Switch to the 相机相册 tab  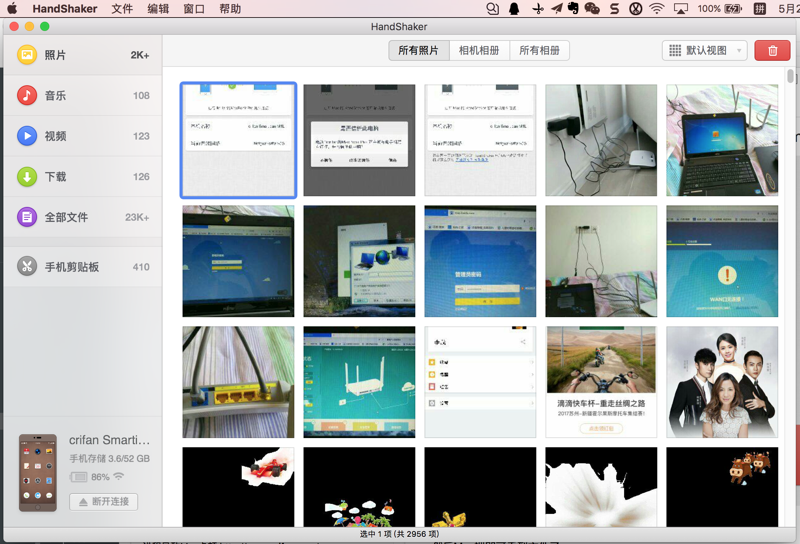point(479,51)
